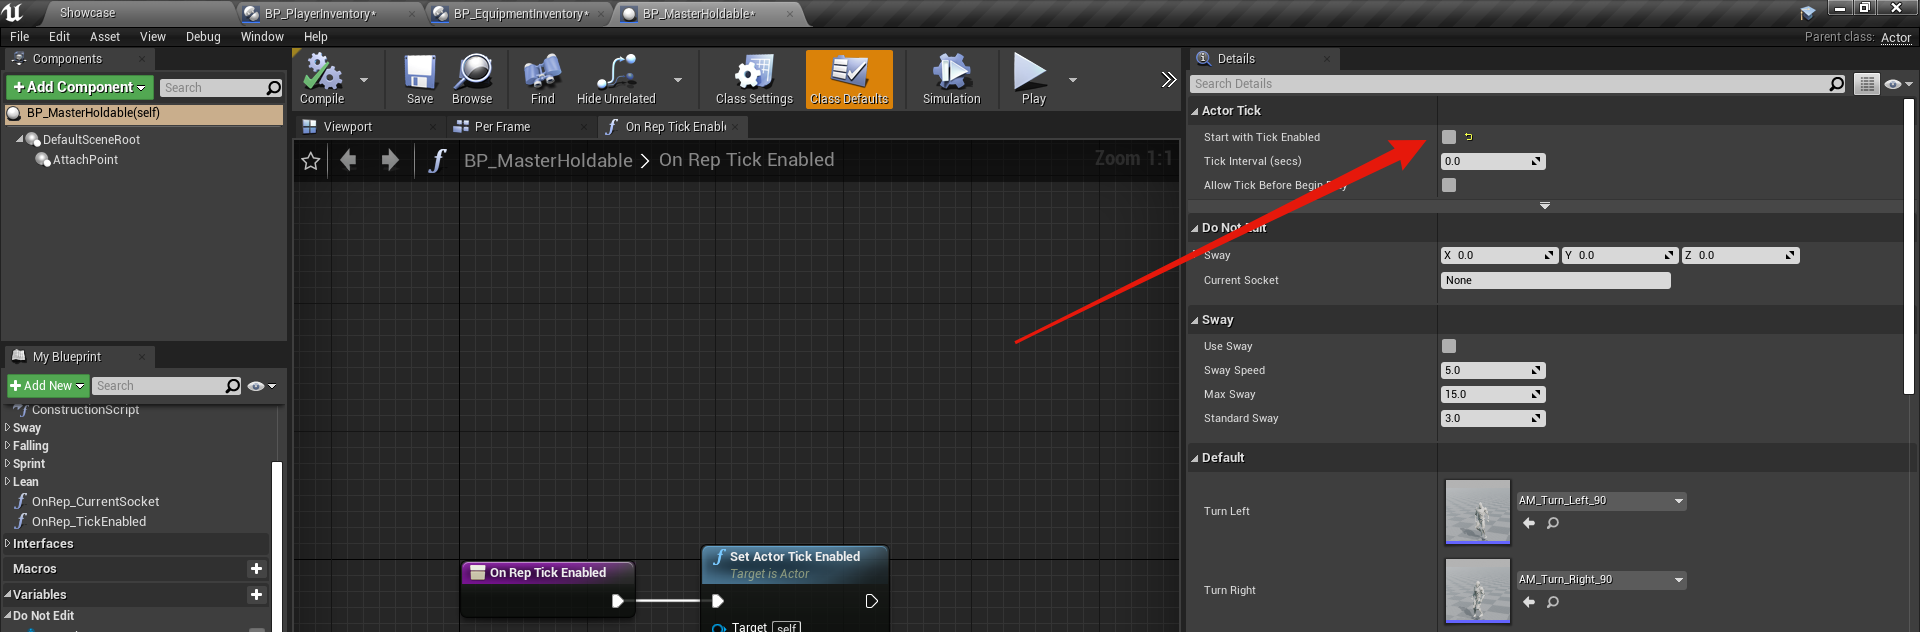Image resolution: width=1920 pixels, height=632 pixels.
Task: Click Max Sway value field
Action: point(1493,395)
